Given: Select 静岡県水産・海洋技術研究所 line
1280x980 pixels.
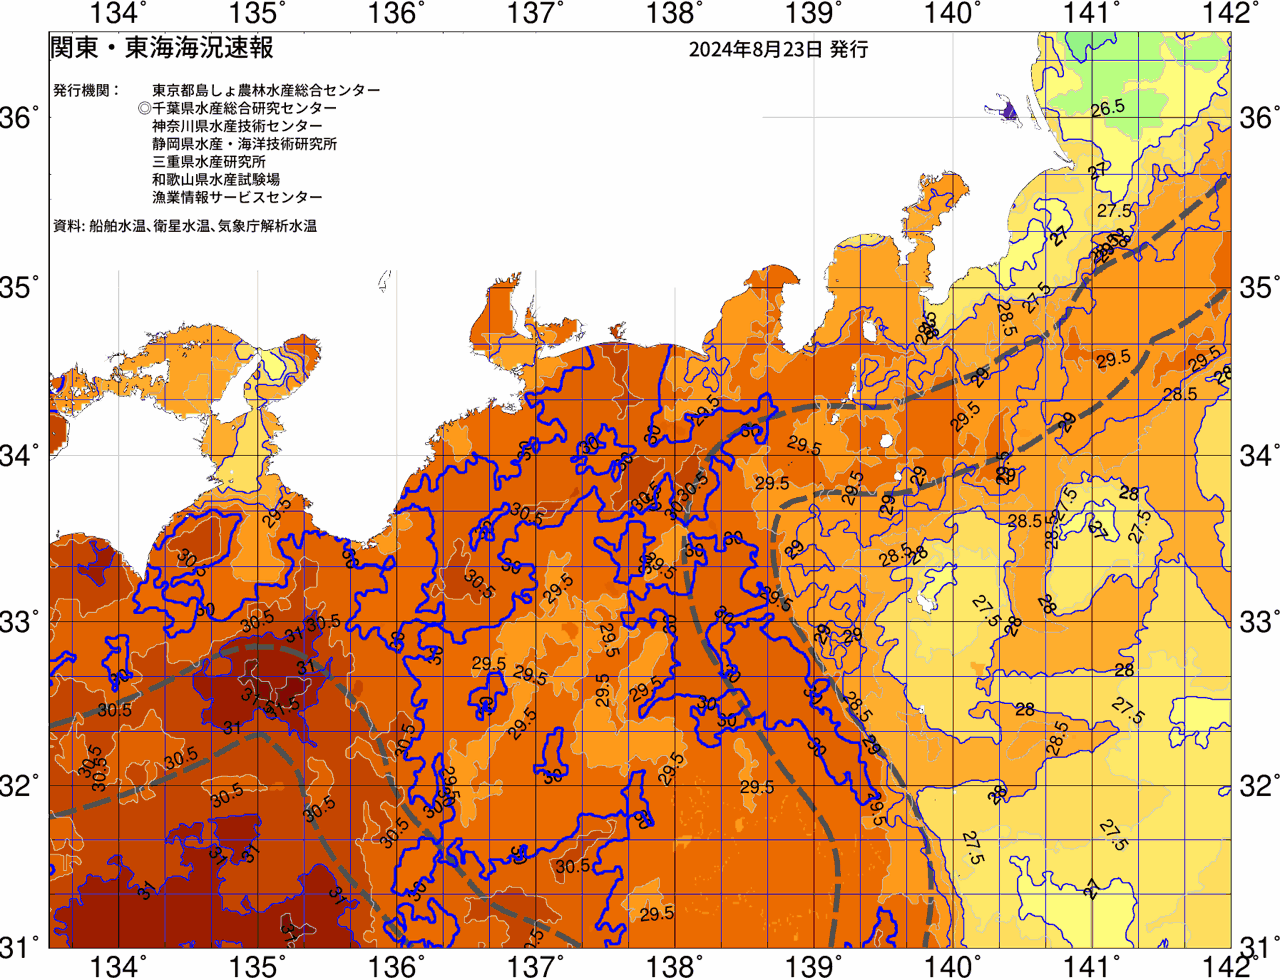Looking at the screenshot, I should click(x=245, y=144).
